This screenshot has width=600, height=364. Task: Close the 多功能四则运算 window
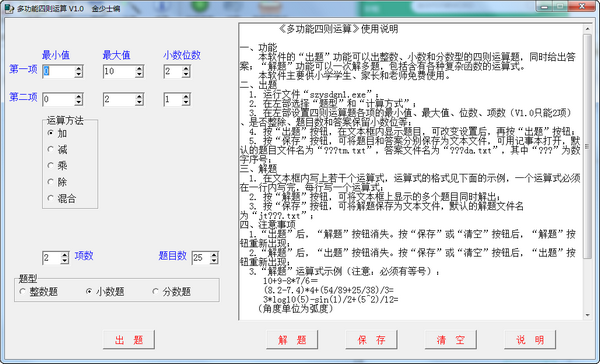click(582, 6)
